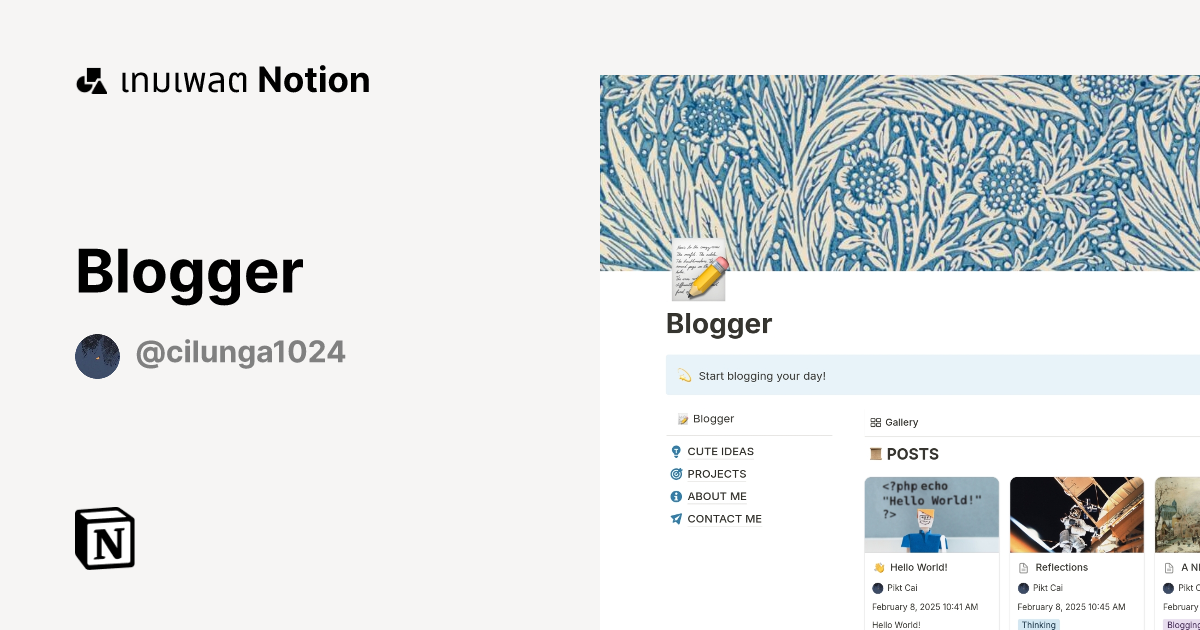Click the astronaut thumbnail on the Reflections card
The width and height of the screenshot is (1200, 630).
click(x=1076, y=514)
